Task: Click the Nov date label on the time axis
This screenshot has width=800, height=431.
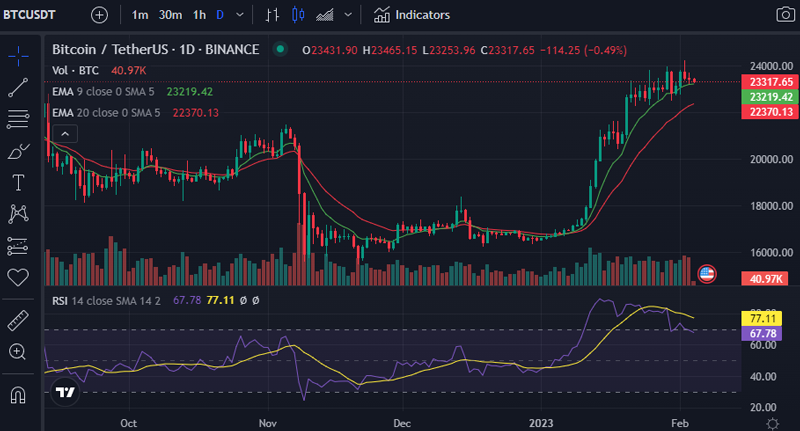Action: [x=268, y=423]
